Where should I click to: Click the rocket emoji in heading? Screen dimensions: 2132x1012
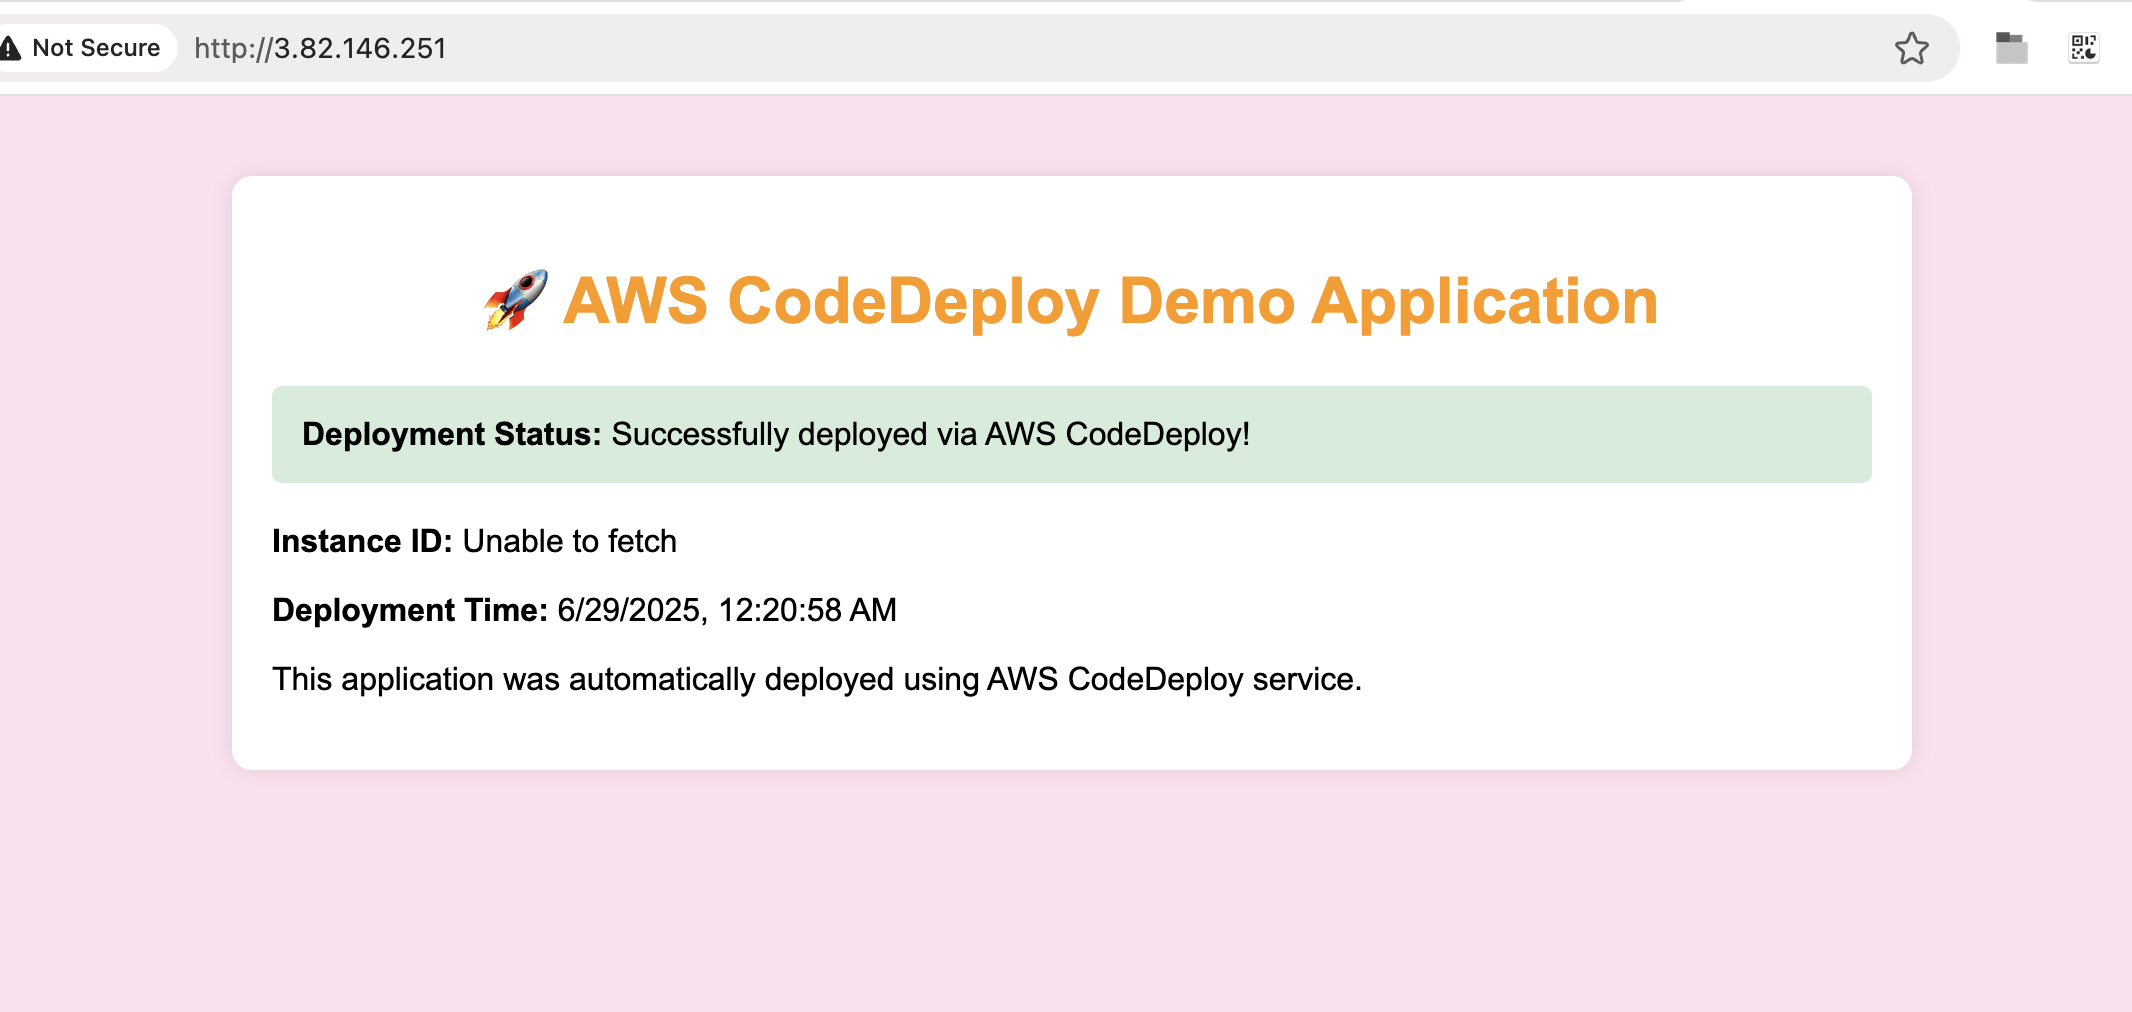pyautogui.click(x=516, y=300)
